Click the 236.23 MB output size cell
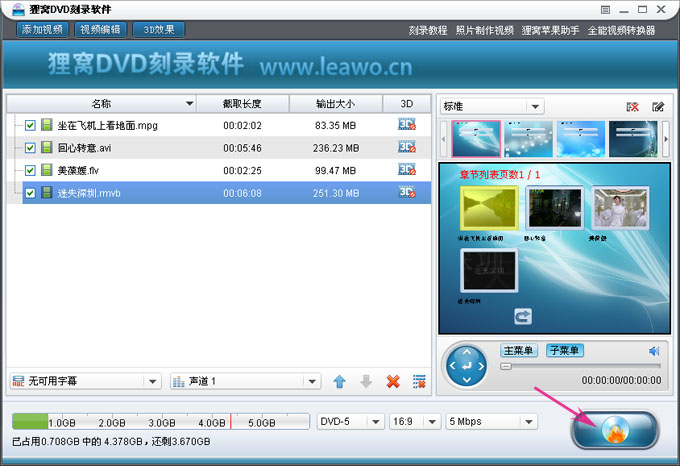Image resolution: width=680 pixels, height=466 pixels. [x=336, y=148]
